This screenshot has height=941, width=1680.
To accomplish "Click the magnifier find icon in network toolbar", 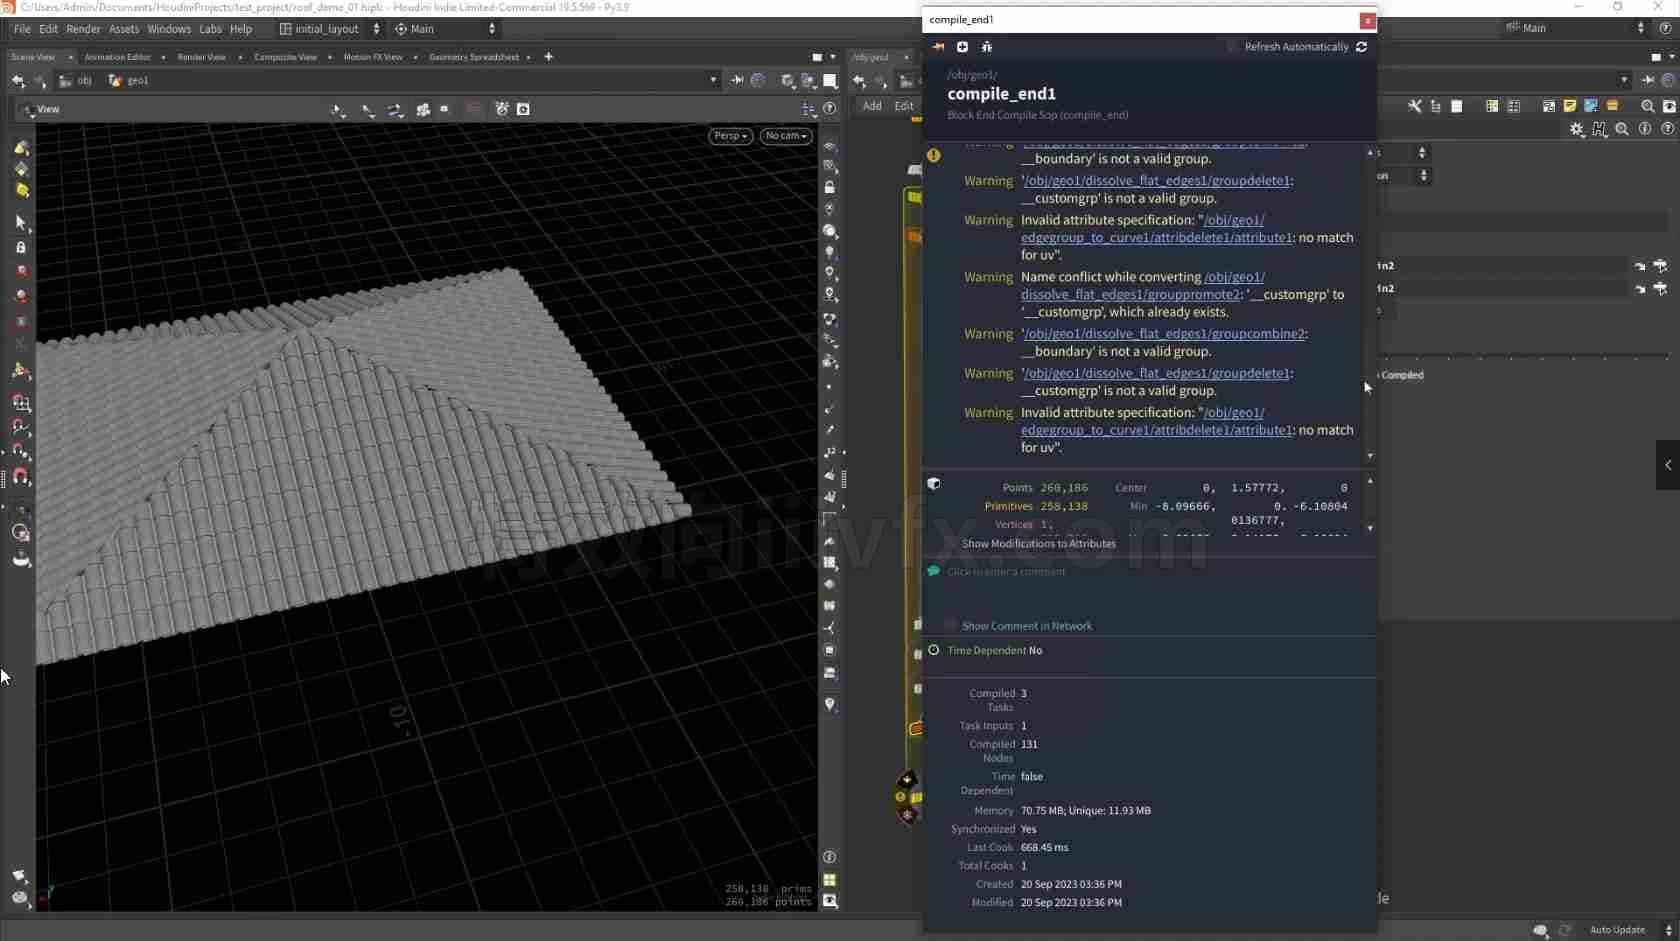I will [x=1648, y=106].
